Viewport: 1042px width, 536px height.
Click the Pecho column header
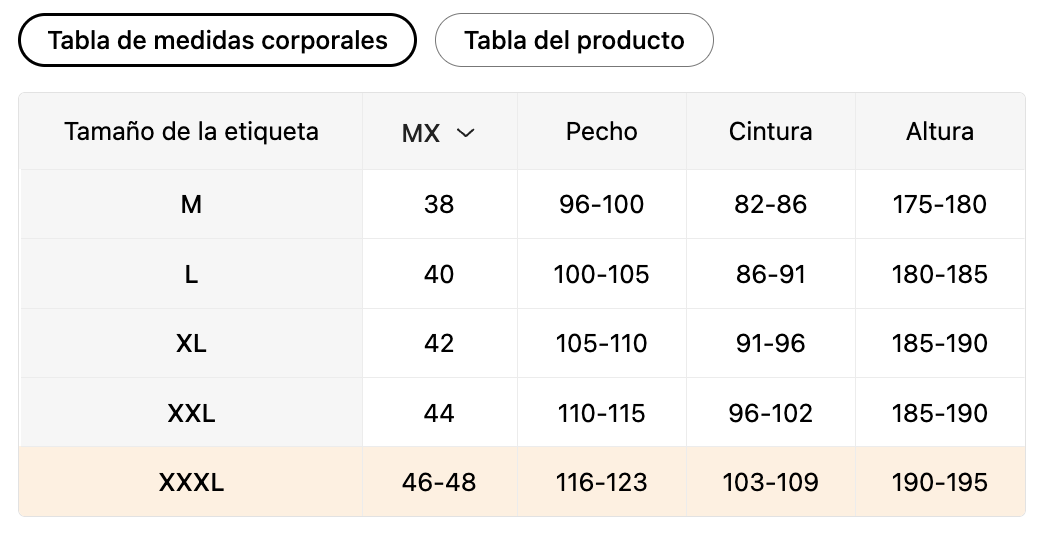coord(601,131)
